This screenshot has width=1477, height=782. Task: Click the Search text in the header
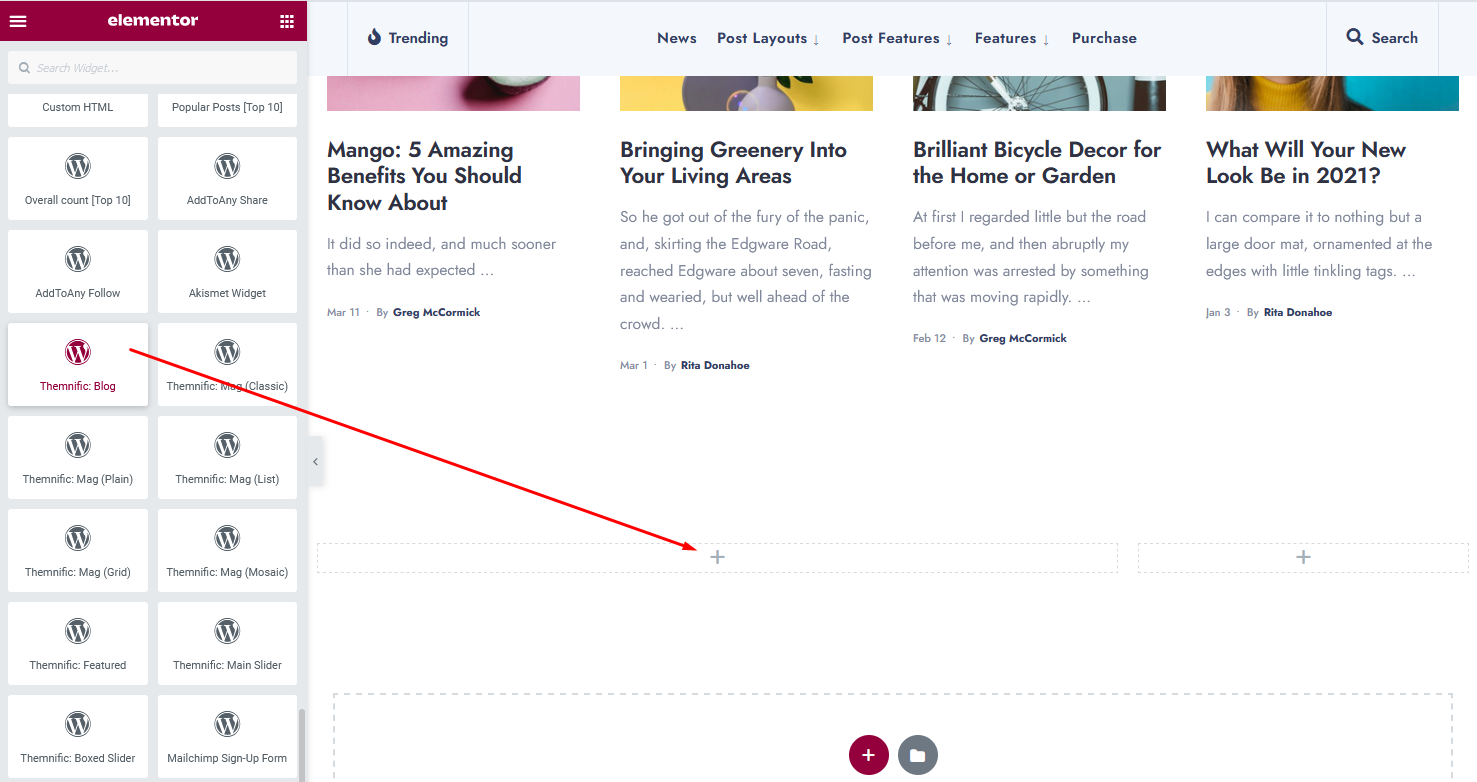pos(1395,38)
